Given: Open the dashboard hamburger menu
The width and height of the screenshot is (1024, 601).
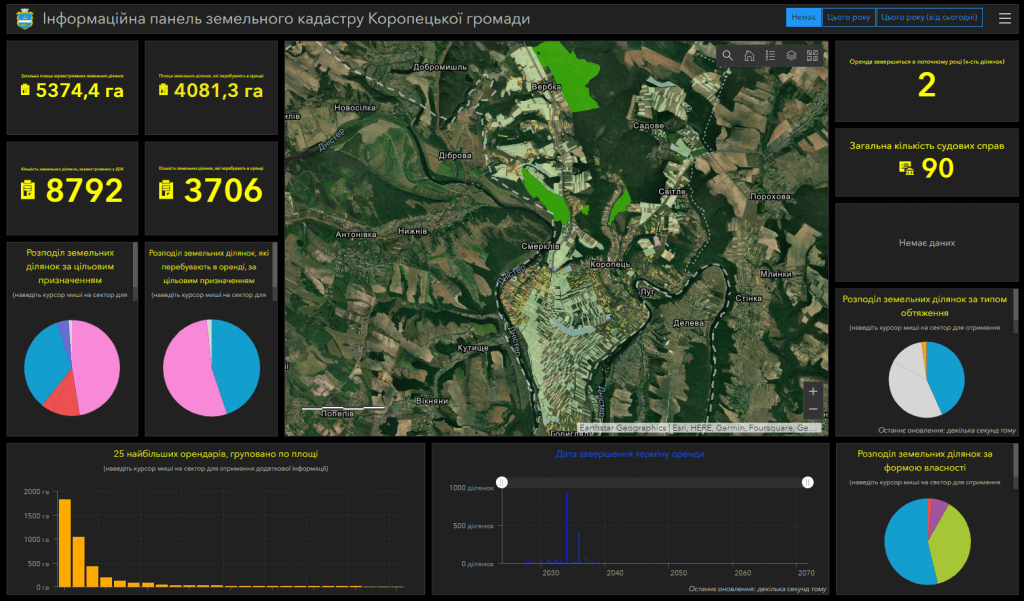Looking at the screenshot, I should click(1005, 18).
